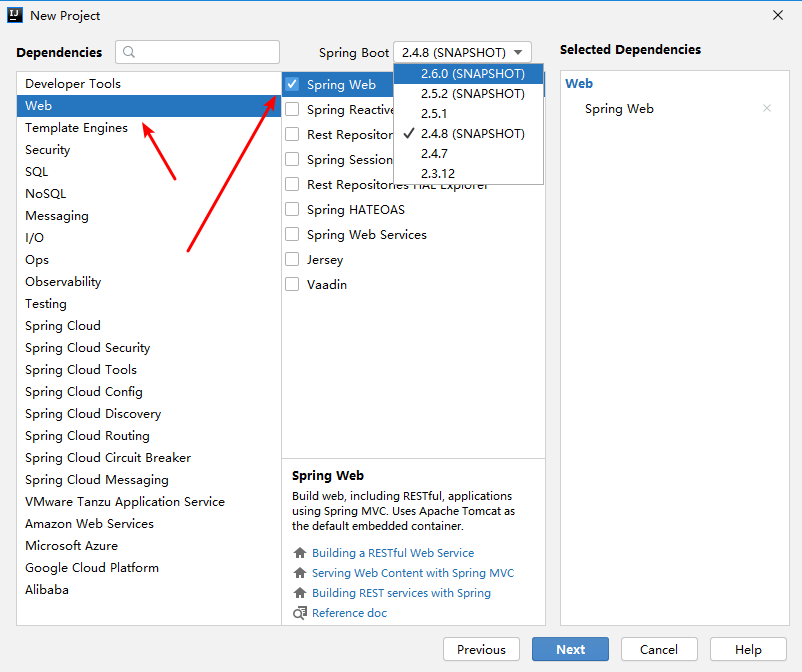802x672 pixels.
Task: Open the Observability category
Action: pyautogui.click(x=149, y=281)
